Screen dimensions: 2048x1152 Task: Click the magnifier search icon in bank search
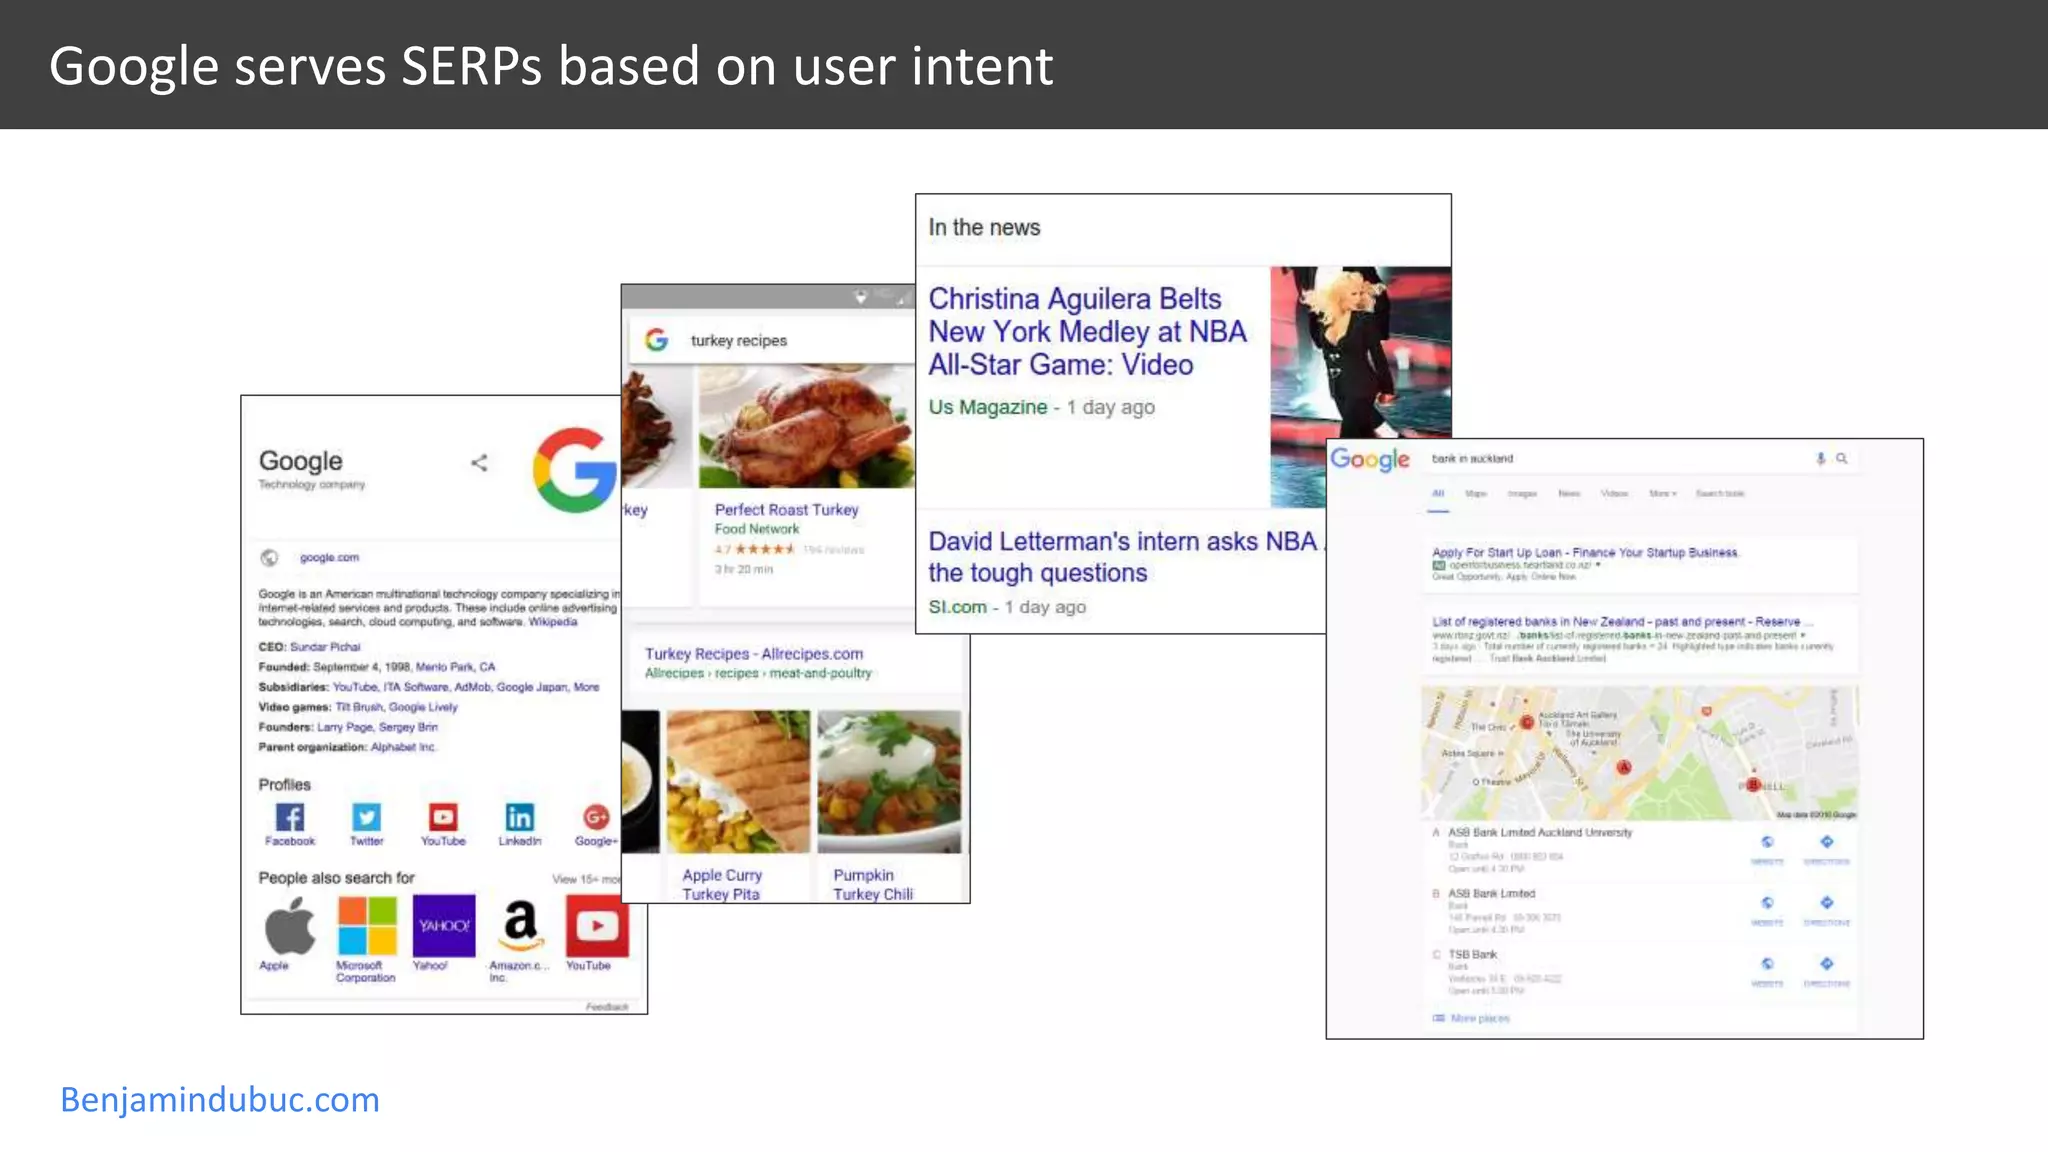pos(1841,459)
